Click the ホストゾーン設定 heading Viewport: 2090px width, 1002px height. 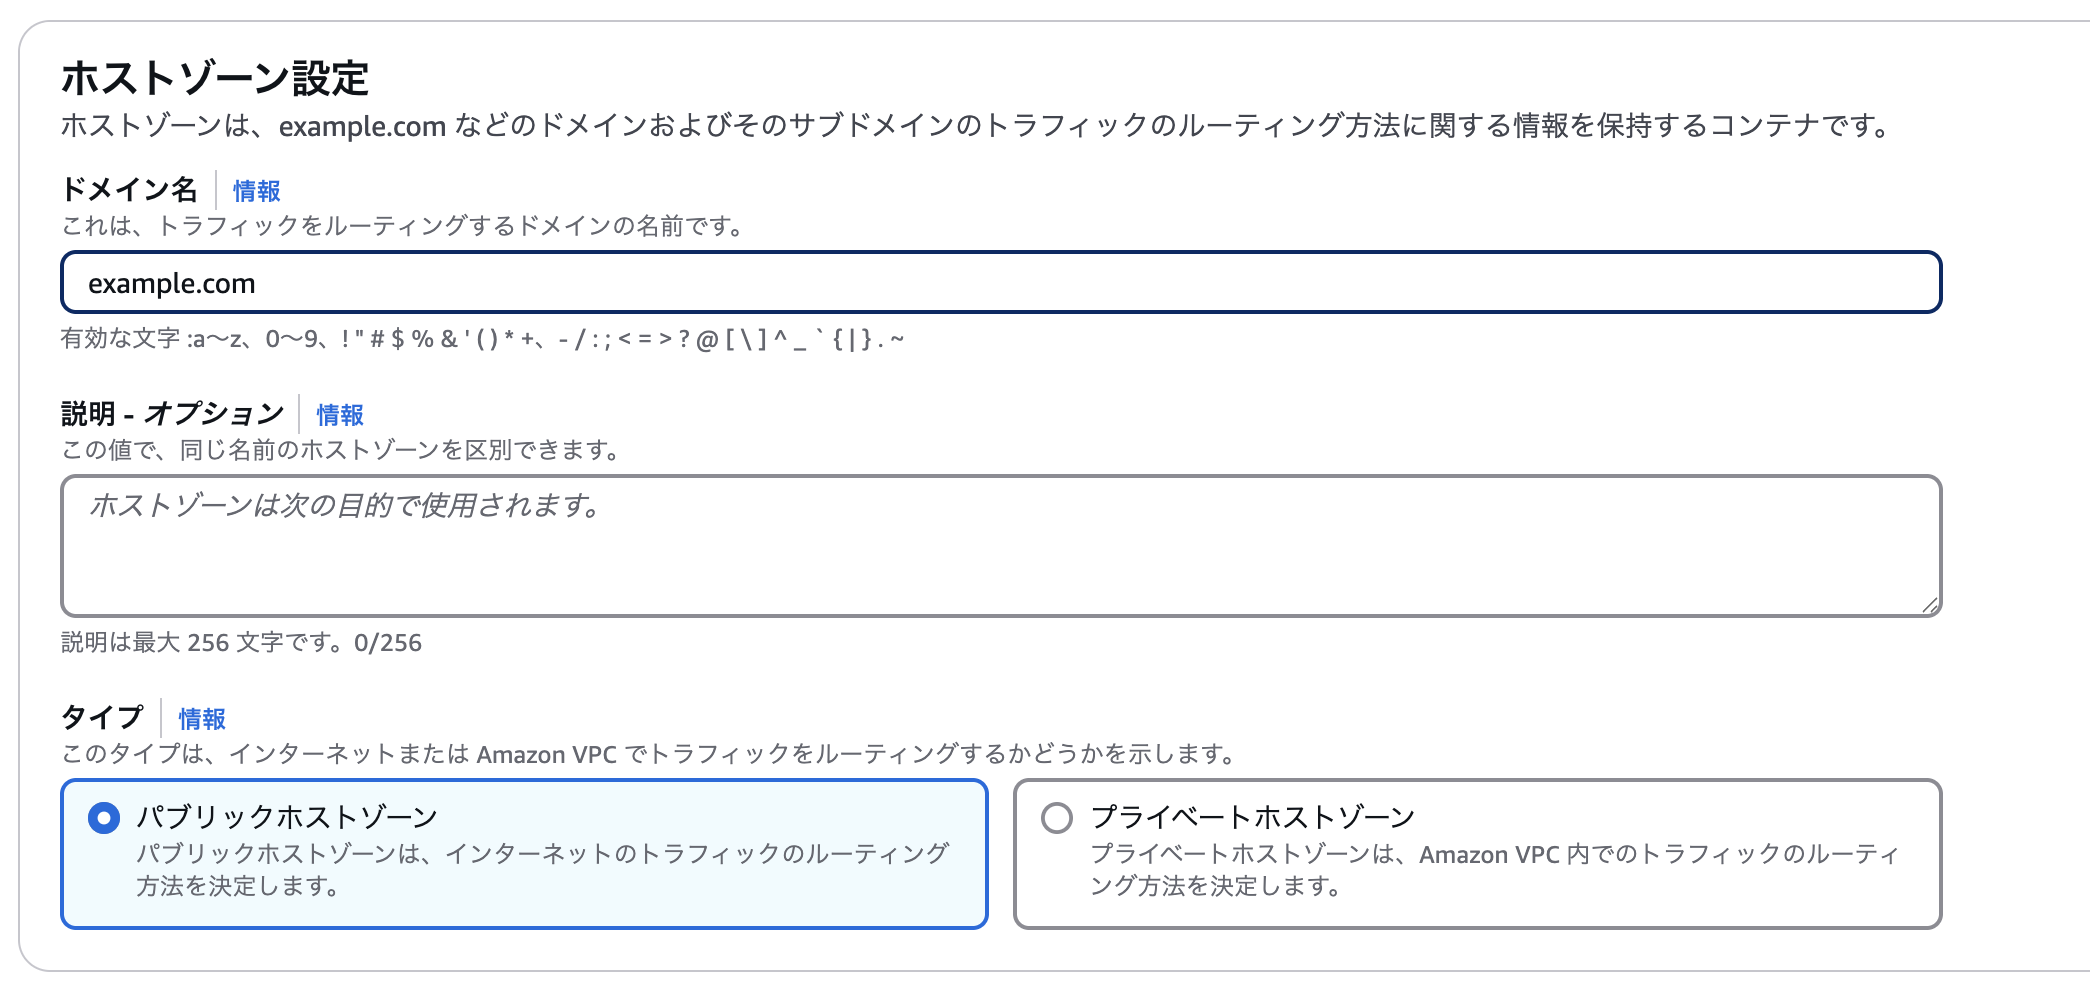pos(215,78)
